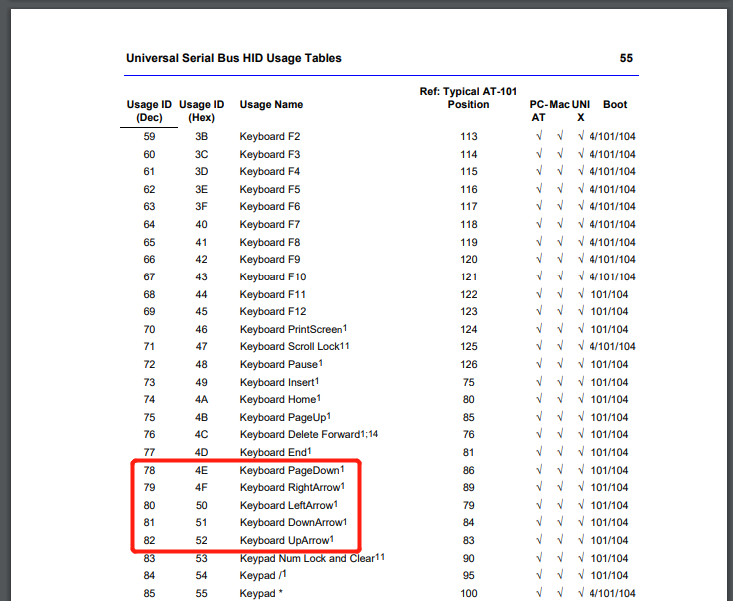Screen dimensions: 733x601
Task: Select the 'Keyboard PrintScreen' entry
Action: coord(291,329)
